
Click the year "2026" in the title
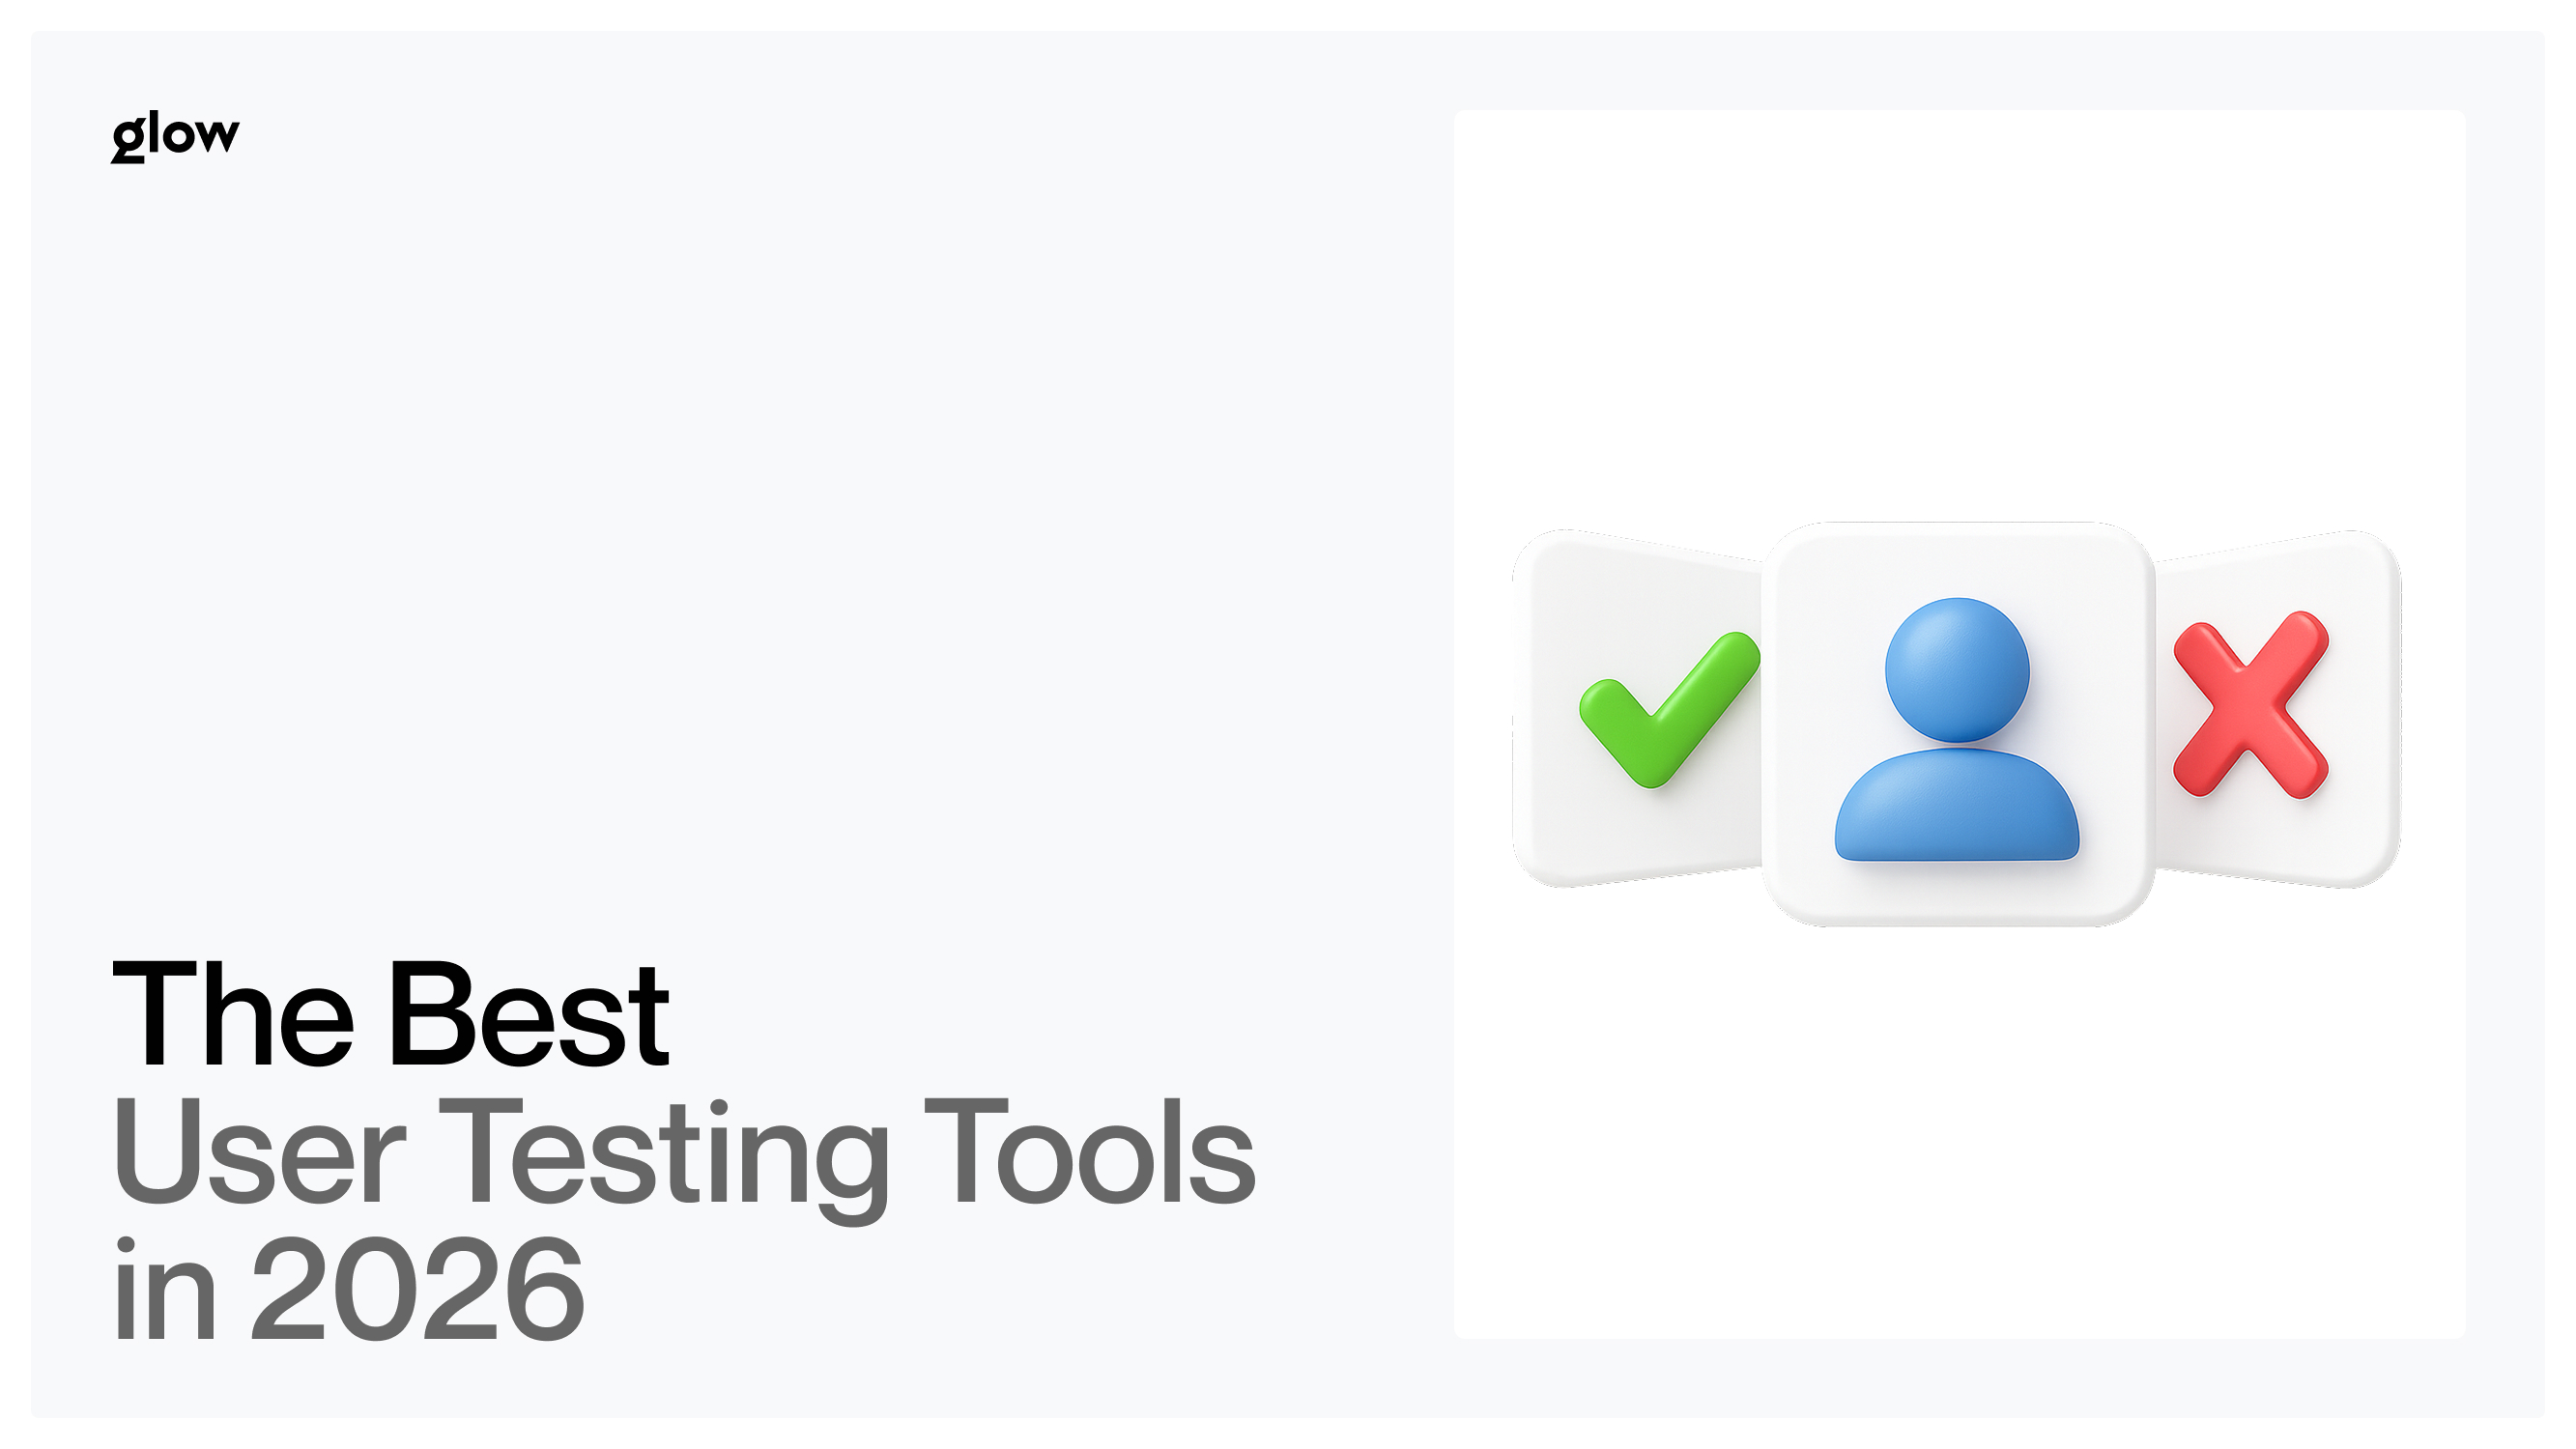coord(416,1290)
